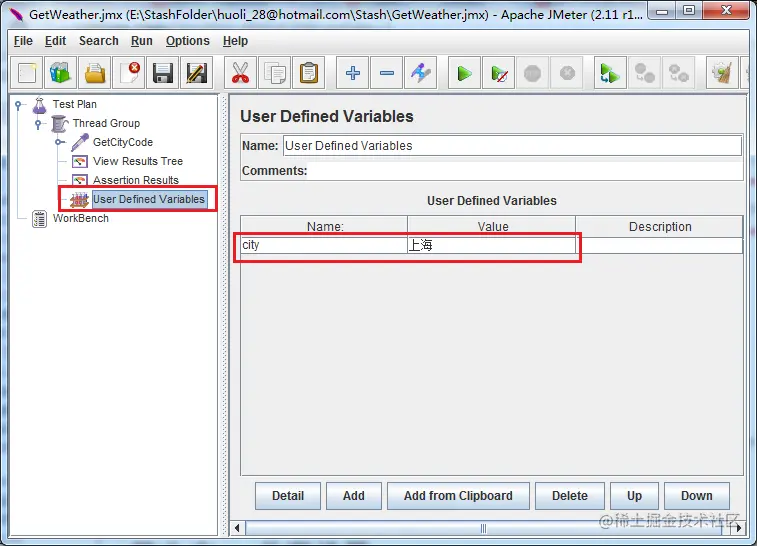
Task: Click the greyed Stop icon
Action: click(533, 73)
